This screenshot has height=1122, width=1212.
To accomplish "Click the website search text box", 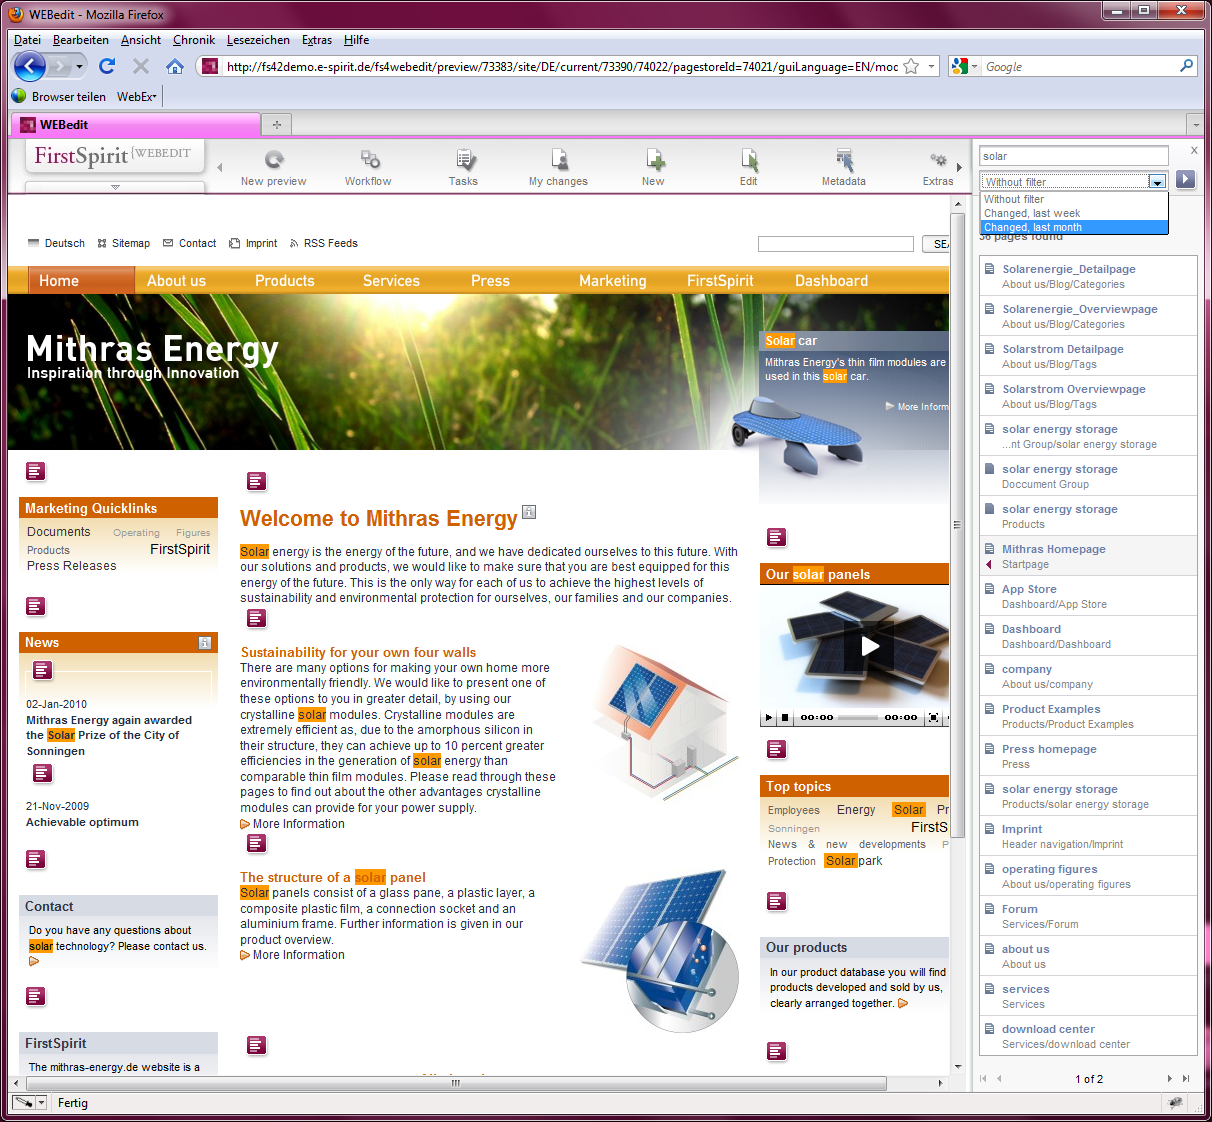I will 836,244.
